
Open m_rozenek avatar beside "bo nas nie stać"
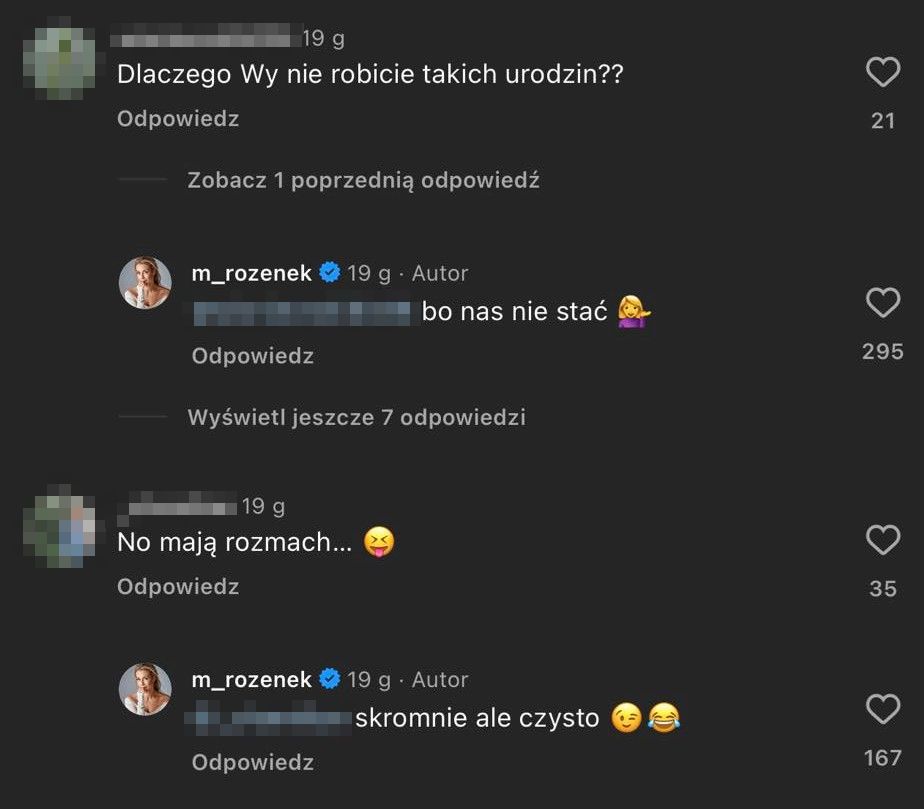(x=146, y=283)
